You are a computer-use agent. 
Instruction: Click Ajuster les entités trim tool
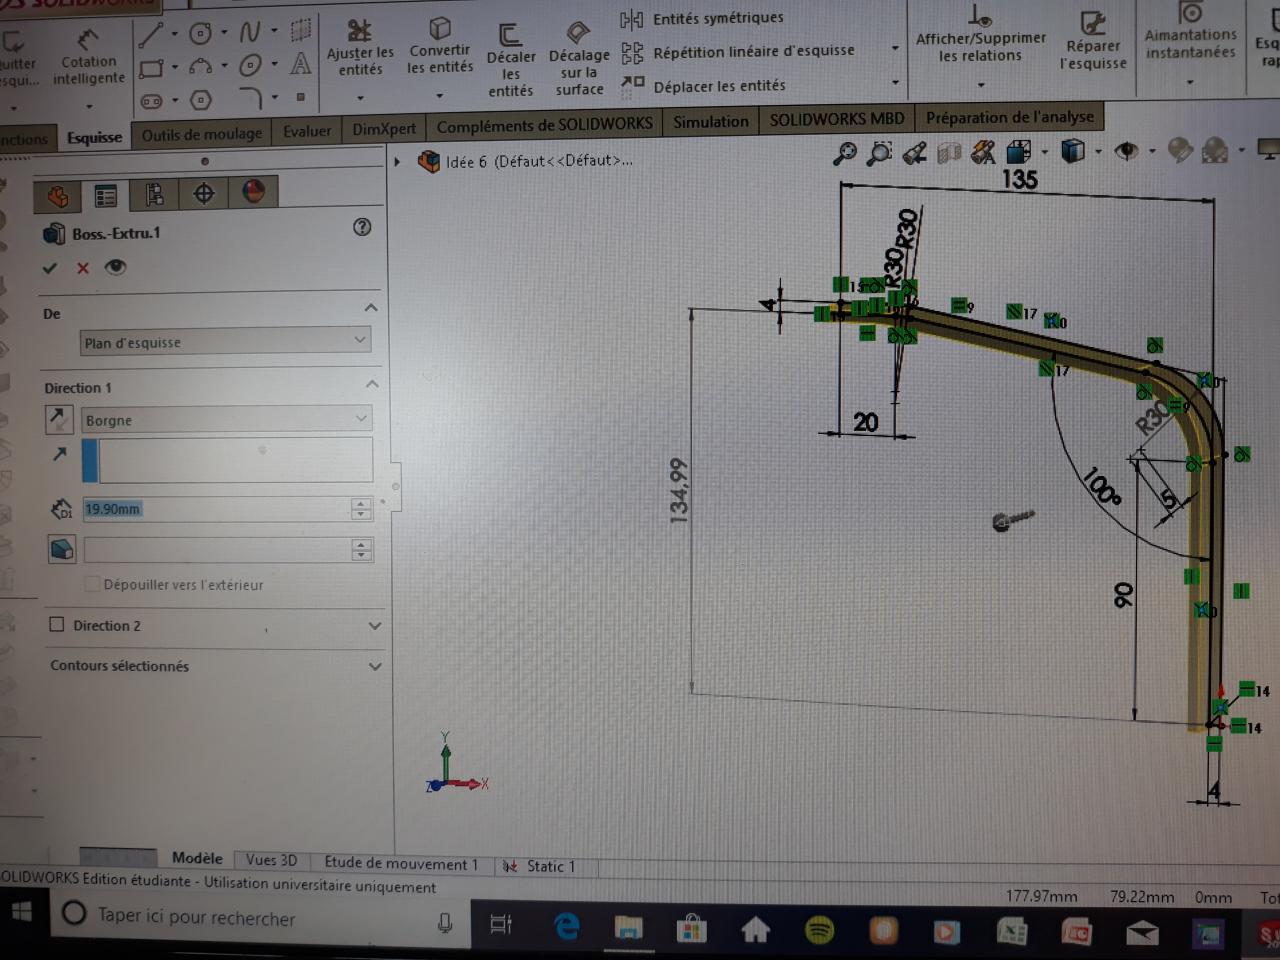click(x=360, y=46)
